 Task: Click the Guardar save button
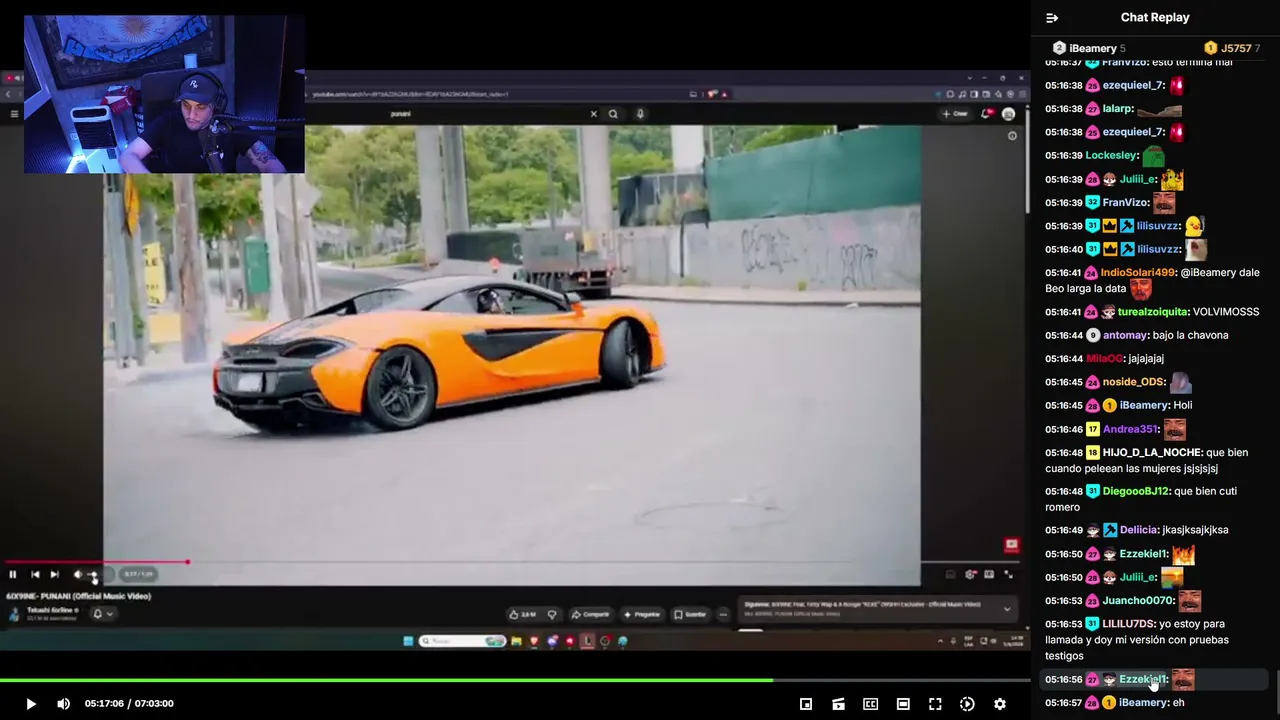(690, 614)
